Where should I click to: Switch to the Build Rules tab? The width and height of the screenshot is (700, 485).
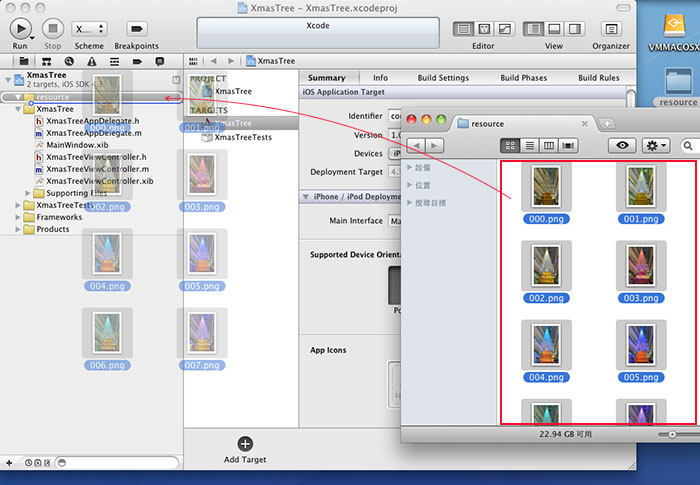(x=599, y=78)
